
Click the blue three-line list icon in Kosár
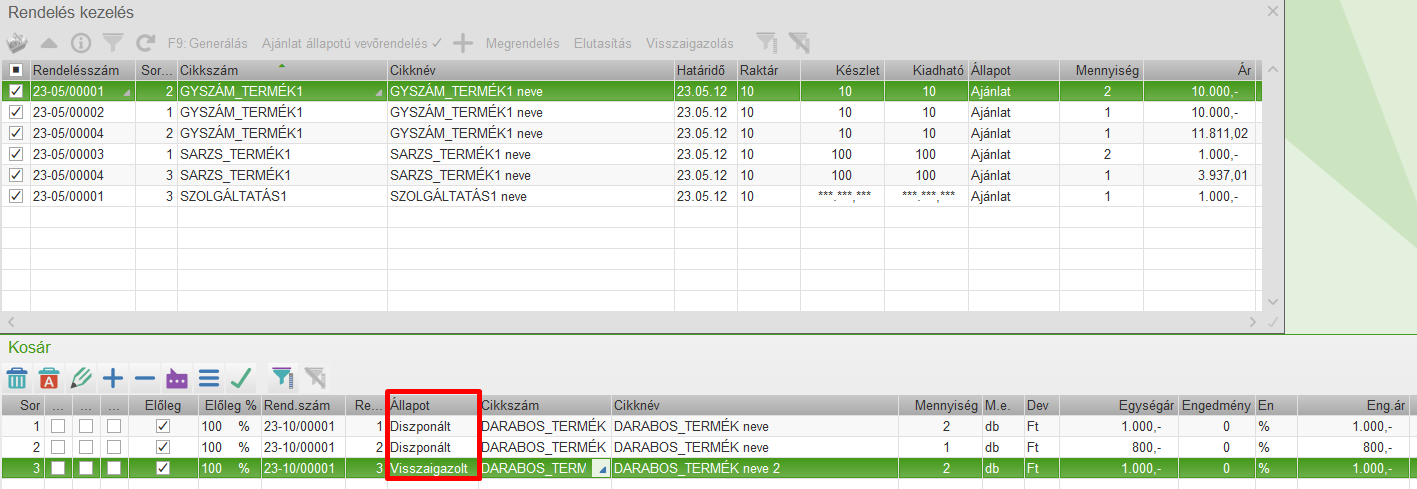(208, 378)
